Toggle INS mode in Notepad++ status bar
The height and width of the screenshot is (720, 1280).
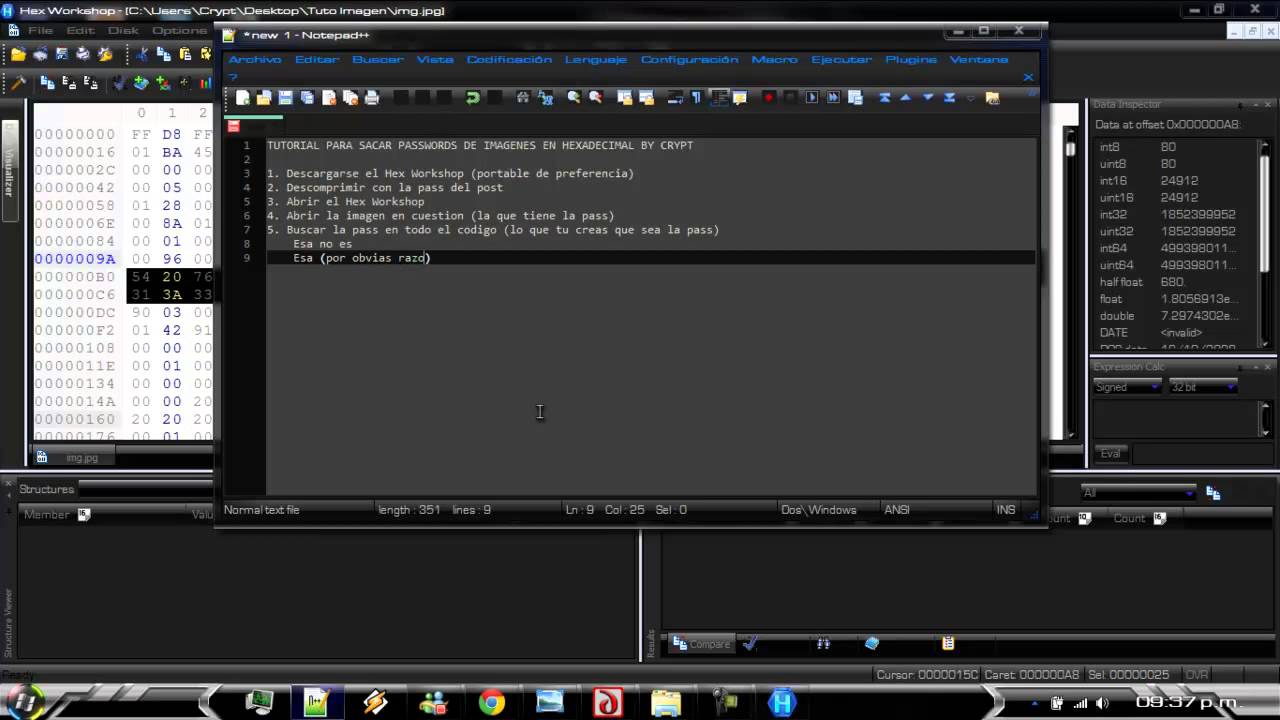1006,509
